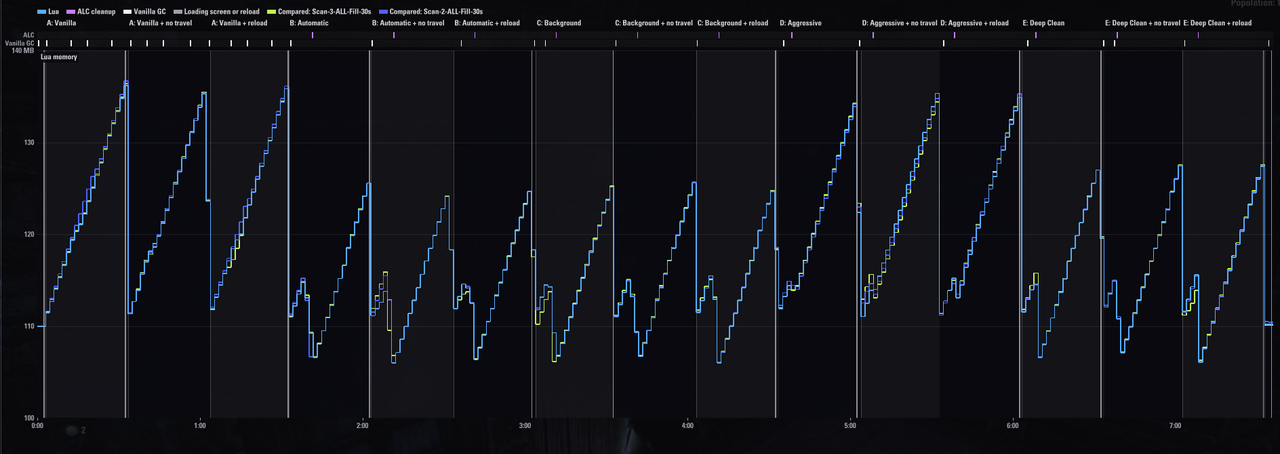Select the 'A: Vanilla + reload' label
1280x454 pixels.
coord(239,22)
